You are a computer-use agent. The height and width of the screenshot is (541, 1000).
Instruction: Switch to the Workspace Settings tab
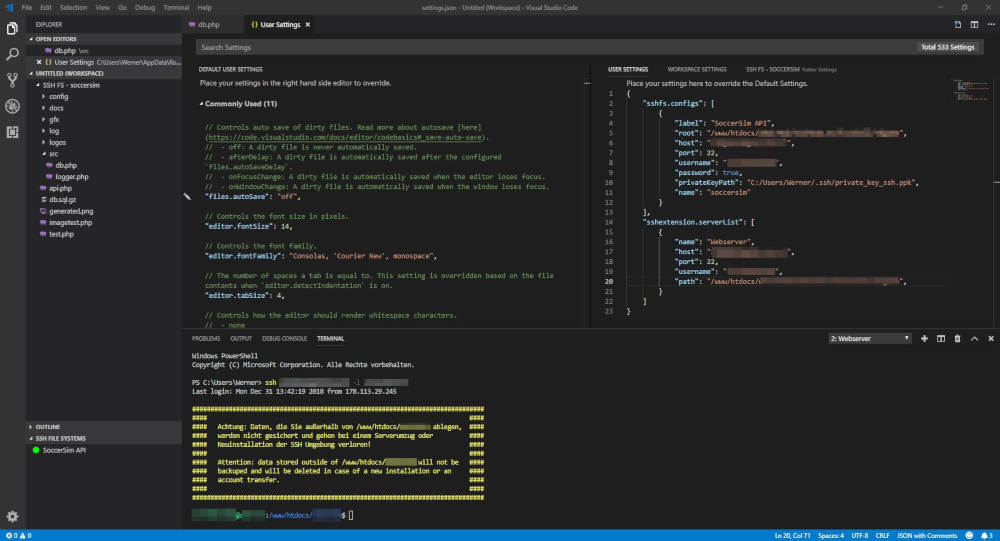pos(697,69)
